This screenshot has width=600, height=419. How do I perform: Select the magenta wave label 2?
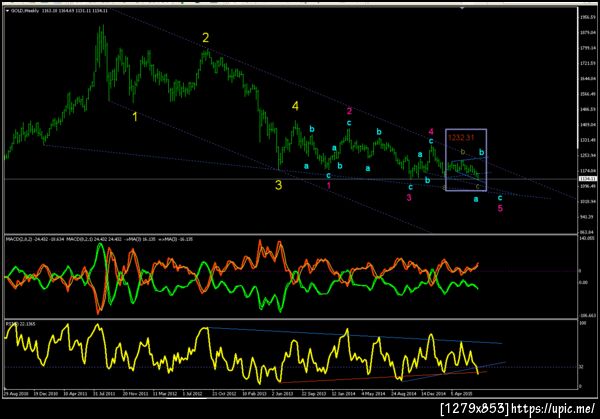[x=349, y=111]
